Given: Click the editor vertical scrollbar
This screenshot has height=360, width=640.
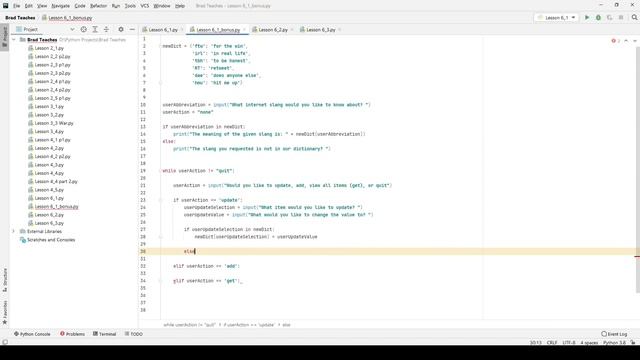Looking at the screenshot, I should (x=638, y=169).
